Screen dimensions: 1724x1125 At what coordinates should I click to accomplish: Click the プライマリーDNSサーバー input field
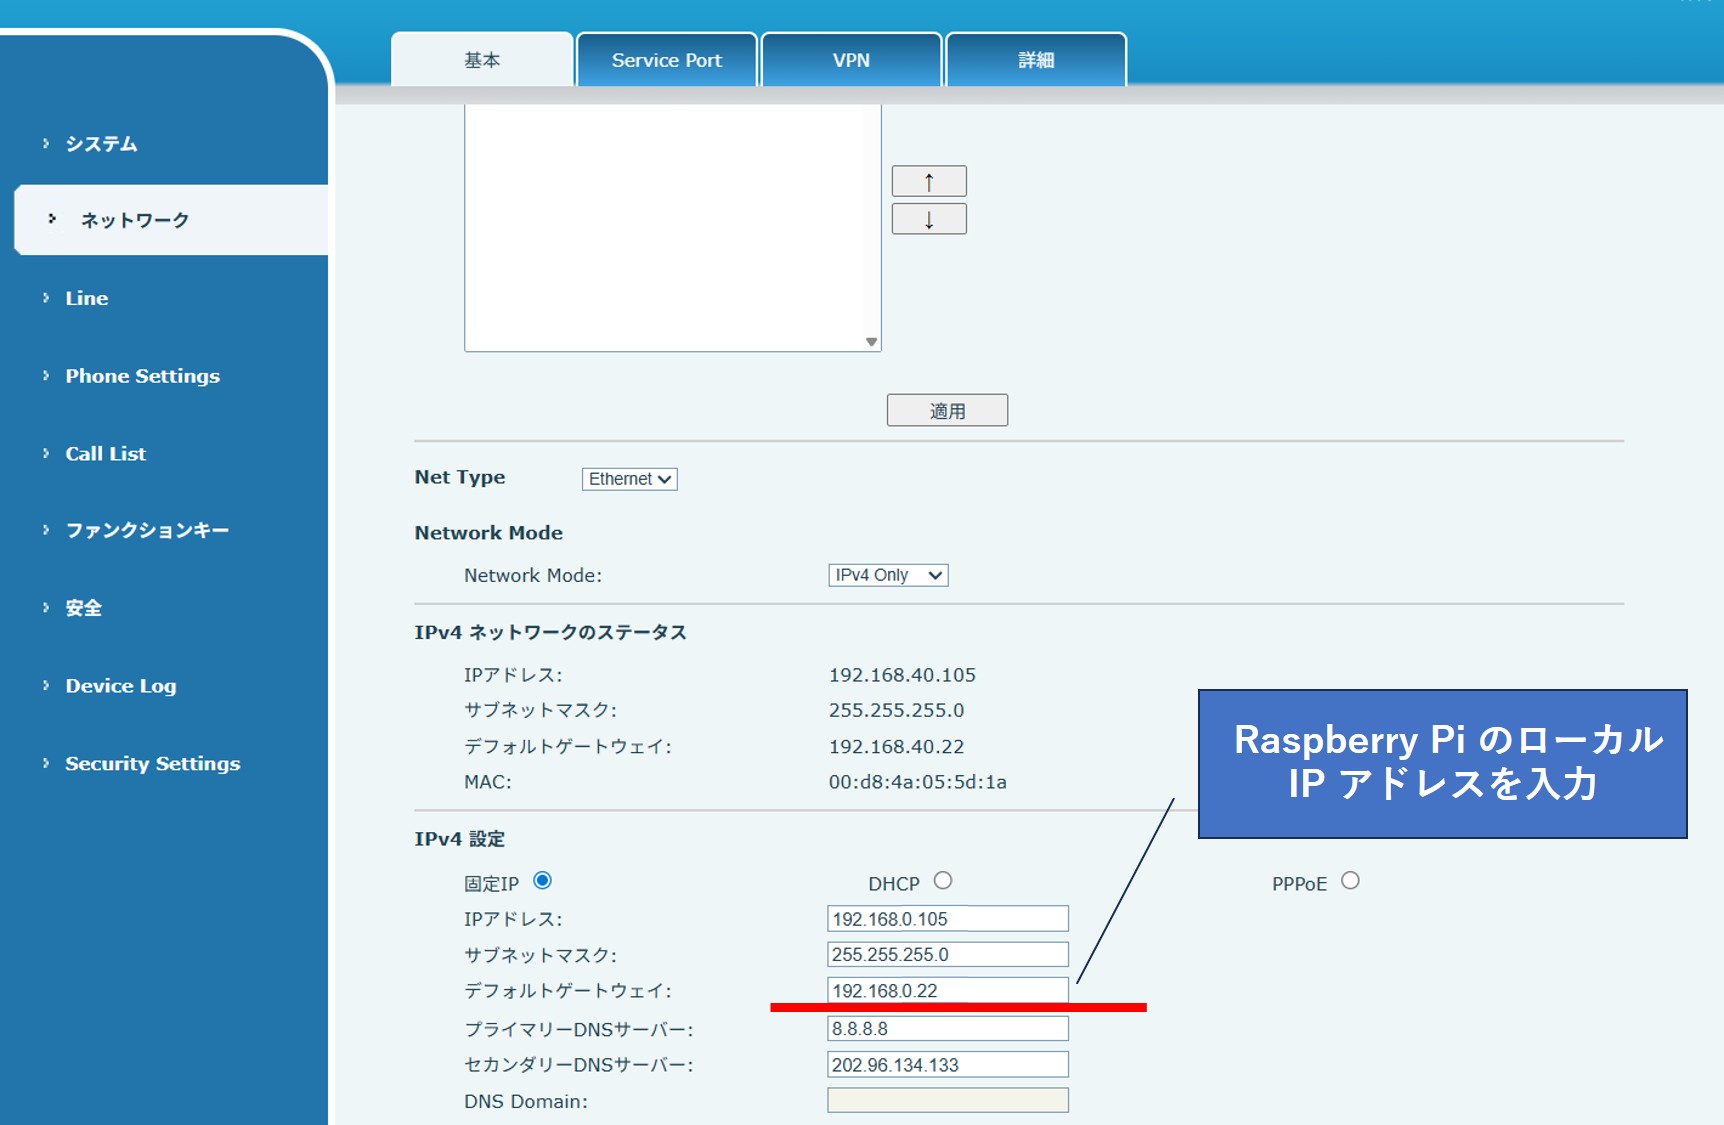tap(948, 1028)
